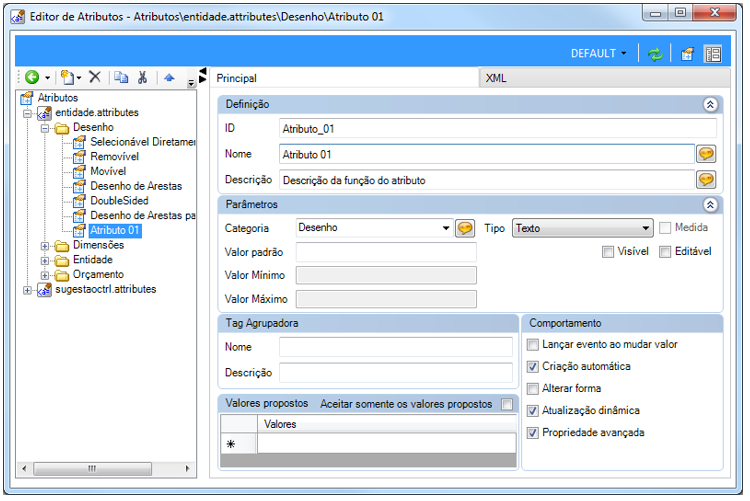Click the tree scrollbar right arrow

pyautogui.click(x=187, y=468)
